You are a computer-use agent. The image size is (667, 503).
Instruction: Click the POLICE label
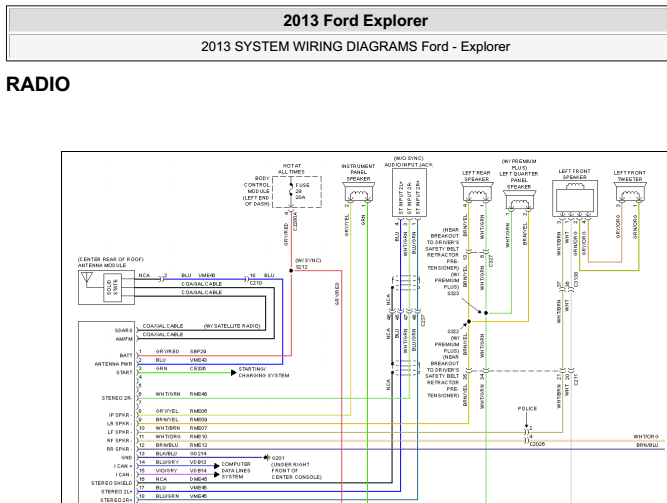527,409
